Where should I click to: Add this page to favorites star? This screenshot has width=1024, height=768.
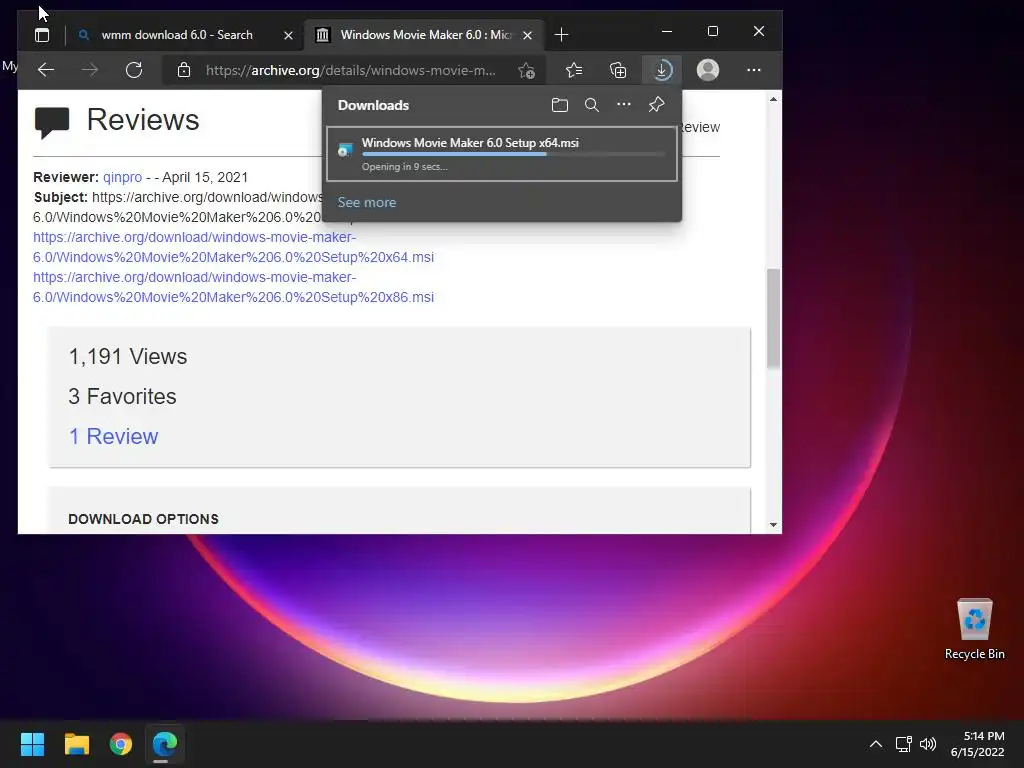[526, 71]
